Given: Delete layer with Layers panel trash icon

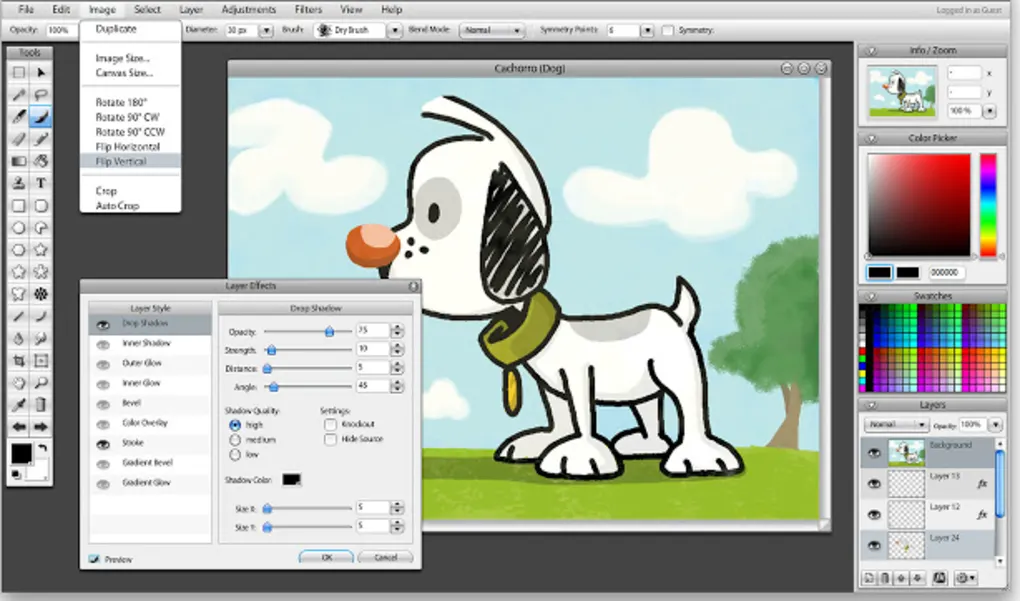Looking at the screenshot, I should [x=885, y=578].
